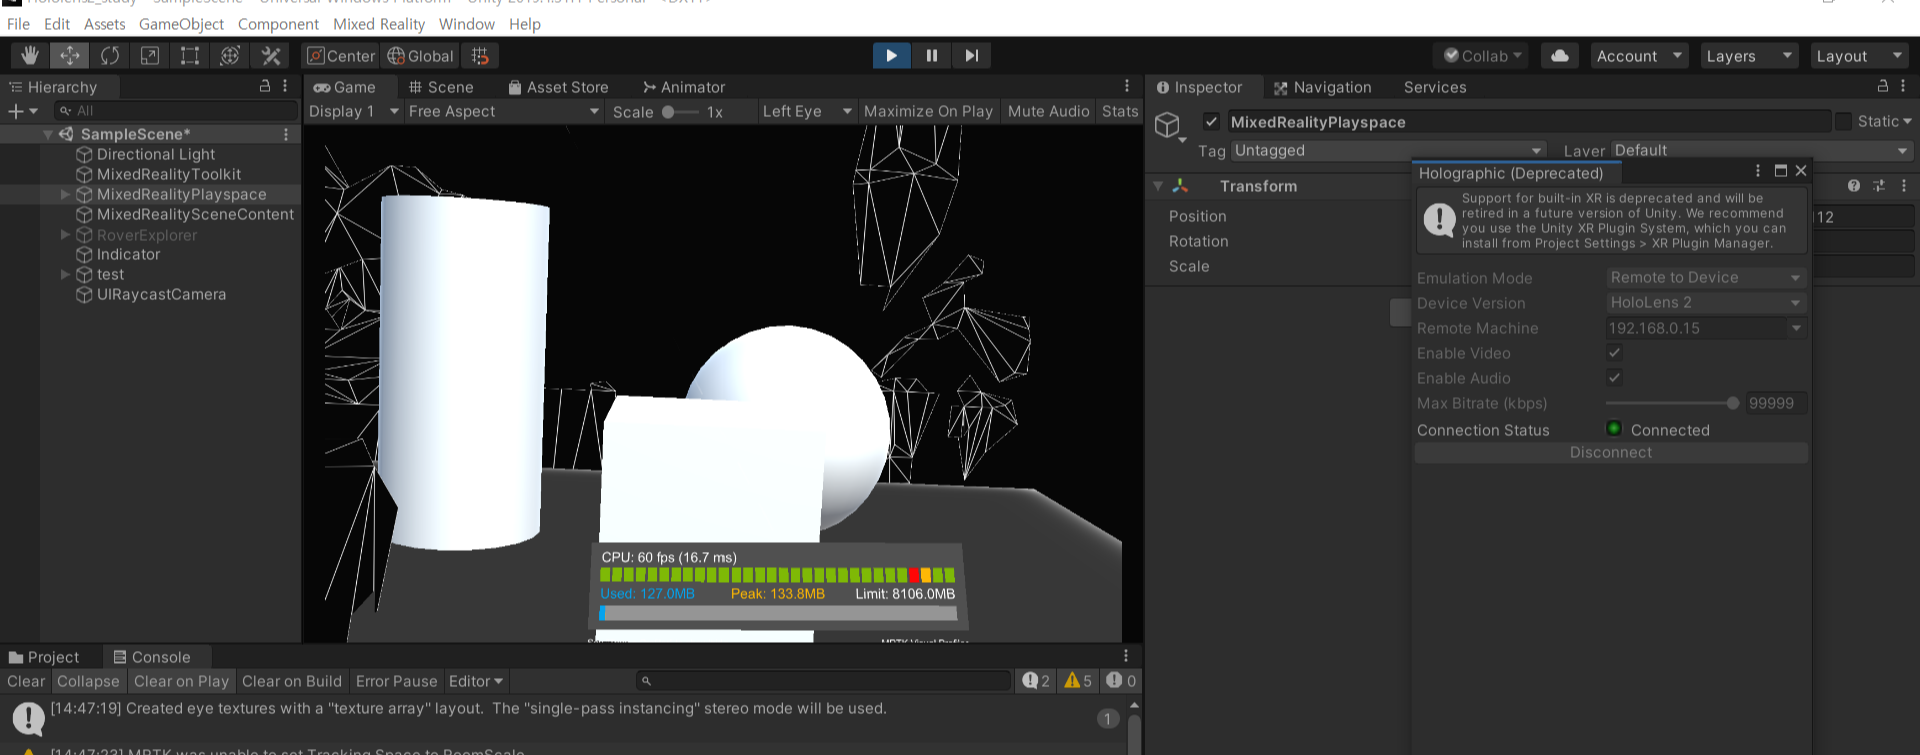This screenshot has width=1920, height=755.
Task: Lock the Hierarchy panel
Action: tap(265, 87)
